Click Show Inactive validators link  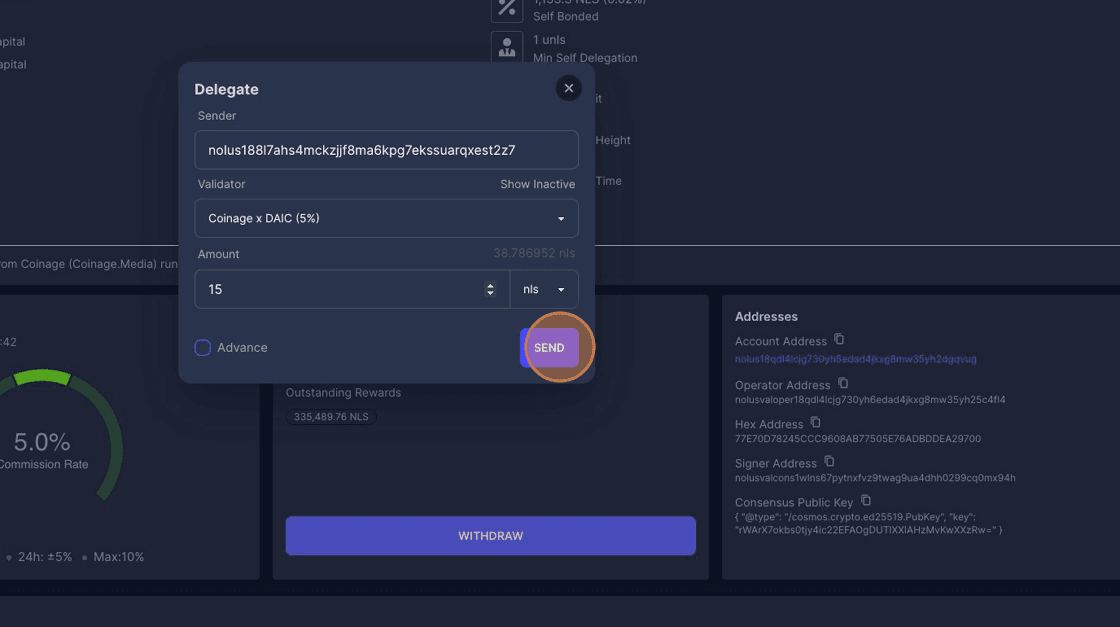pyautogui.click(x=537, y=184)
